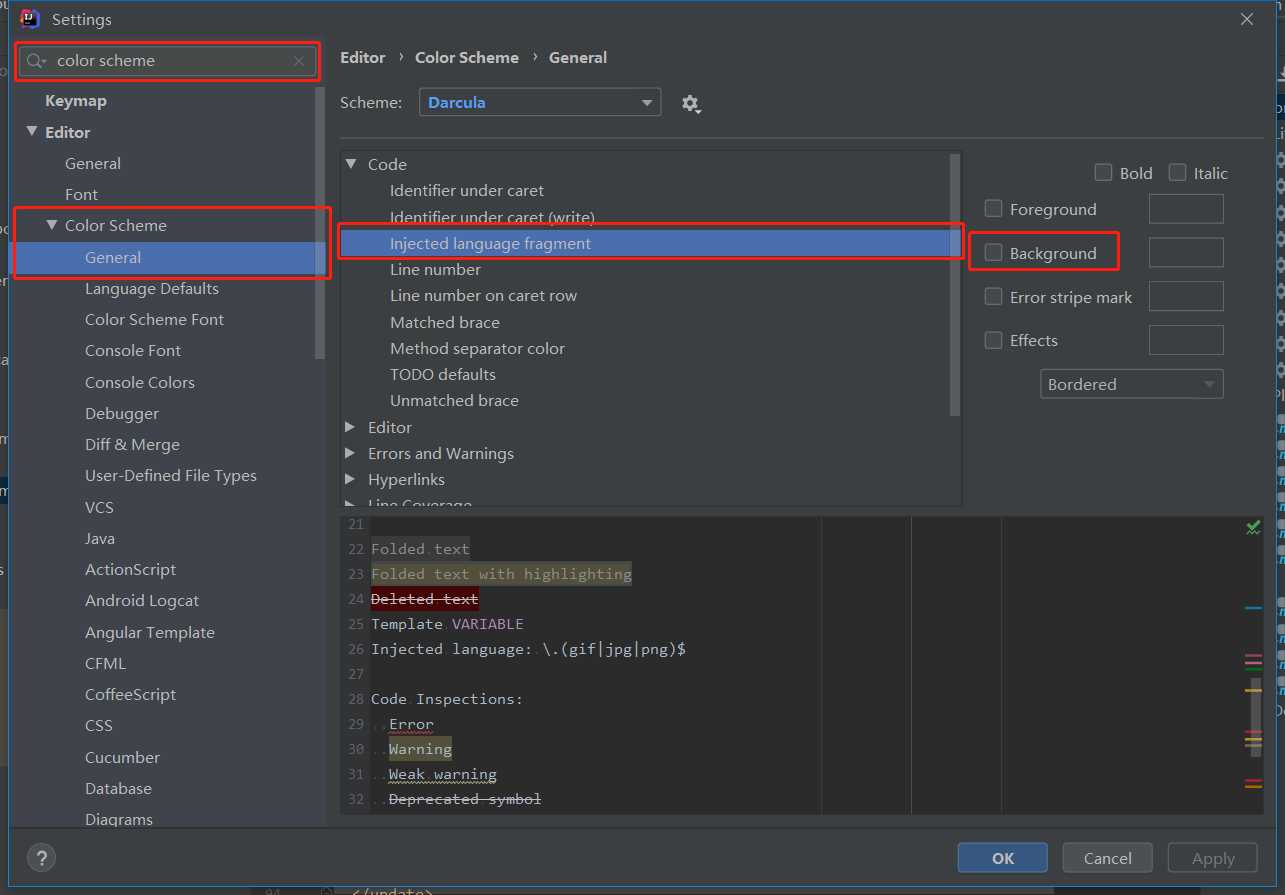This screenshot has width=1285, height=895.
Task: Toggle the Effects checkbox
Action: click(993, 340)
